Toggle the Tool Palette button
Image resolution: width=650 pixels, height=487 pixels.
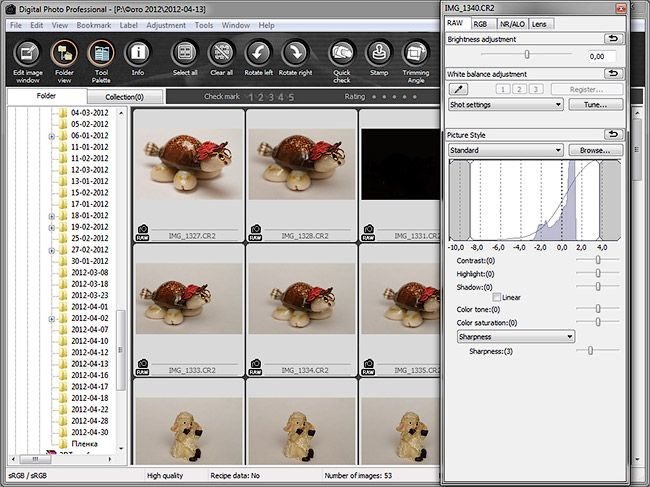[101, 61]
